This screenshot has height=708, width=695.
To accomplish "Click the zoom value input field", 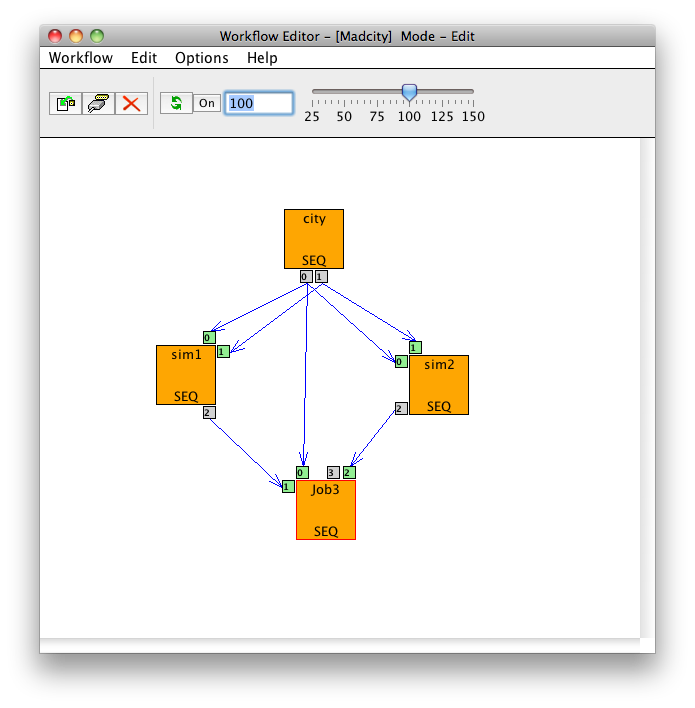I will click(x=258, y=103).
